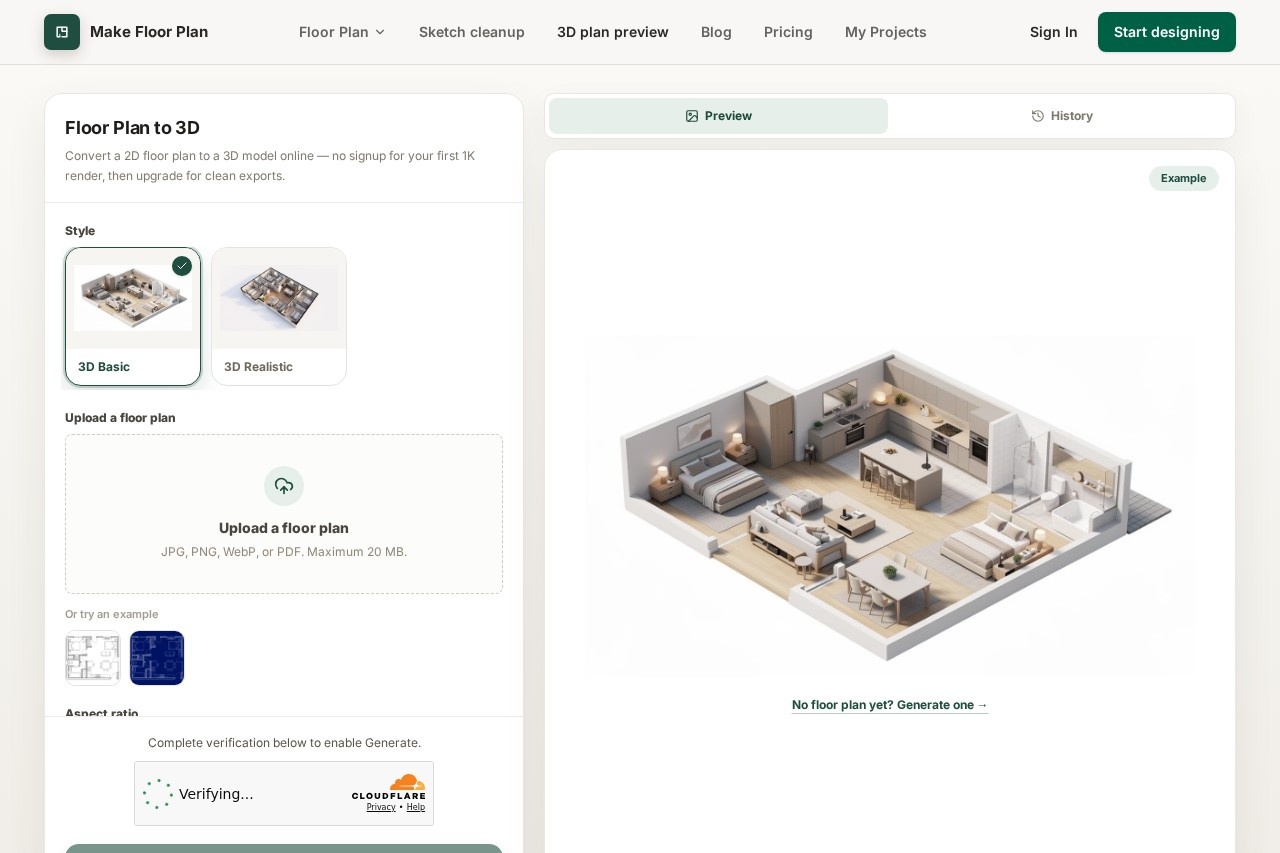Switch to the Preview tab
This screenshot has width=1280, height=853.
718,116
